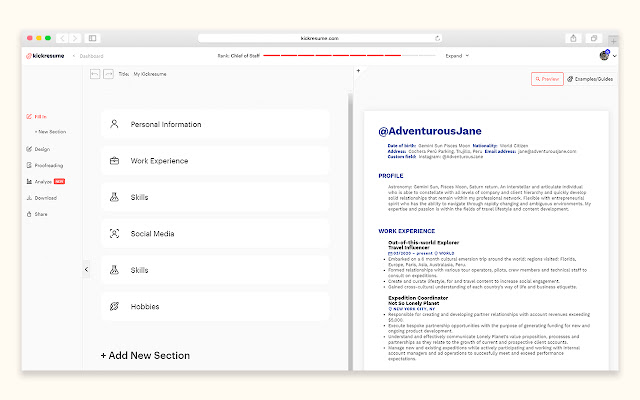Screen dimensions: 640x400
Task: Expand the Personal Information section
Action: 215,124
